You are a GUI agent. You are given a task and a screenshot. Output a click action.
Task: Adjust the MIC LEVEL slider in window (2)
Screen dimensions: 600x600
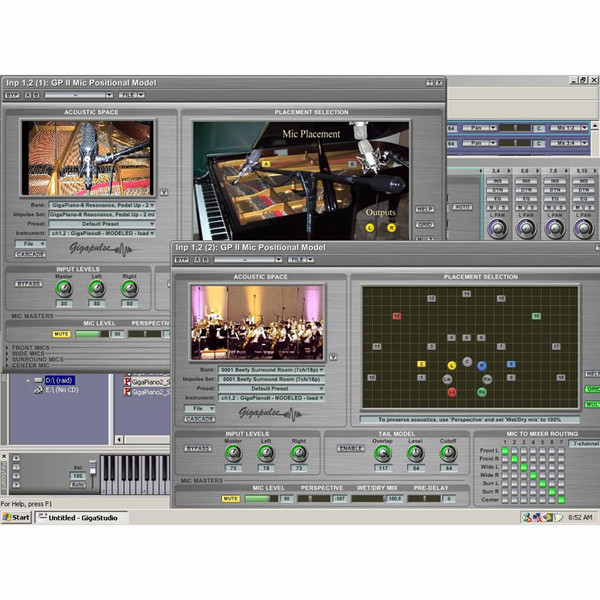261,499
